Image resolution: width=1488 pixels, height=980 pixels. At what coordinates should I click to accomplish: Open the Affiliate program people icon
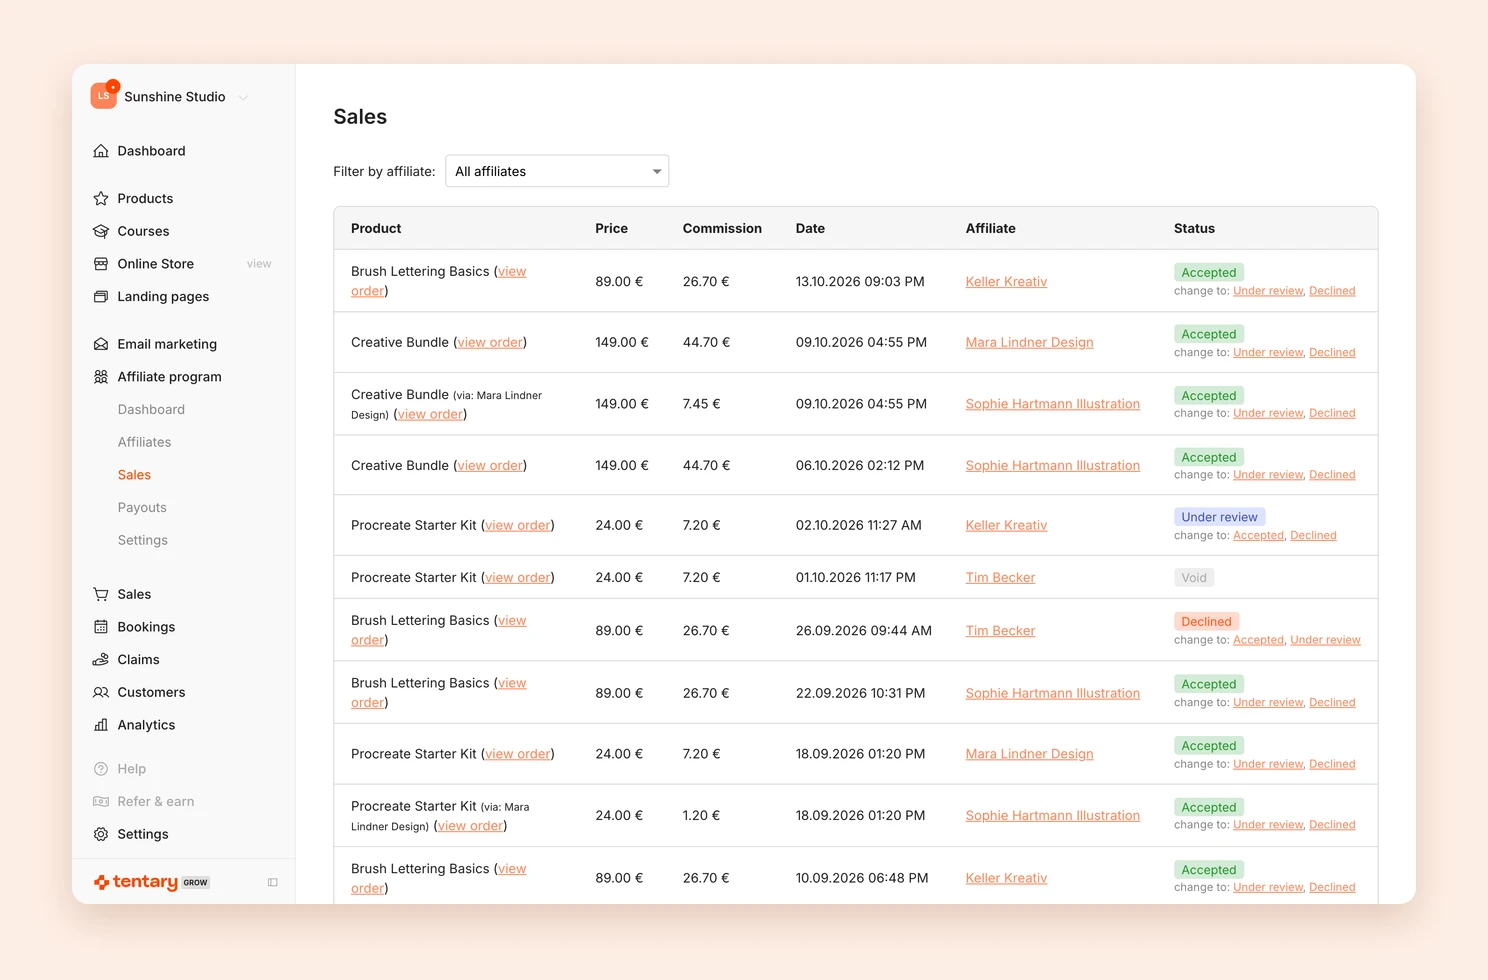tap(101, 377)
